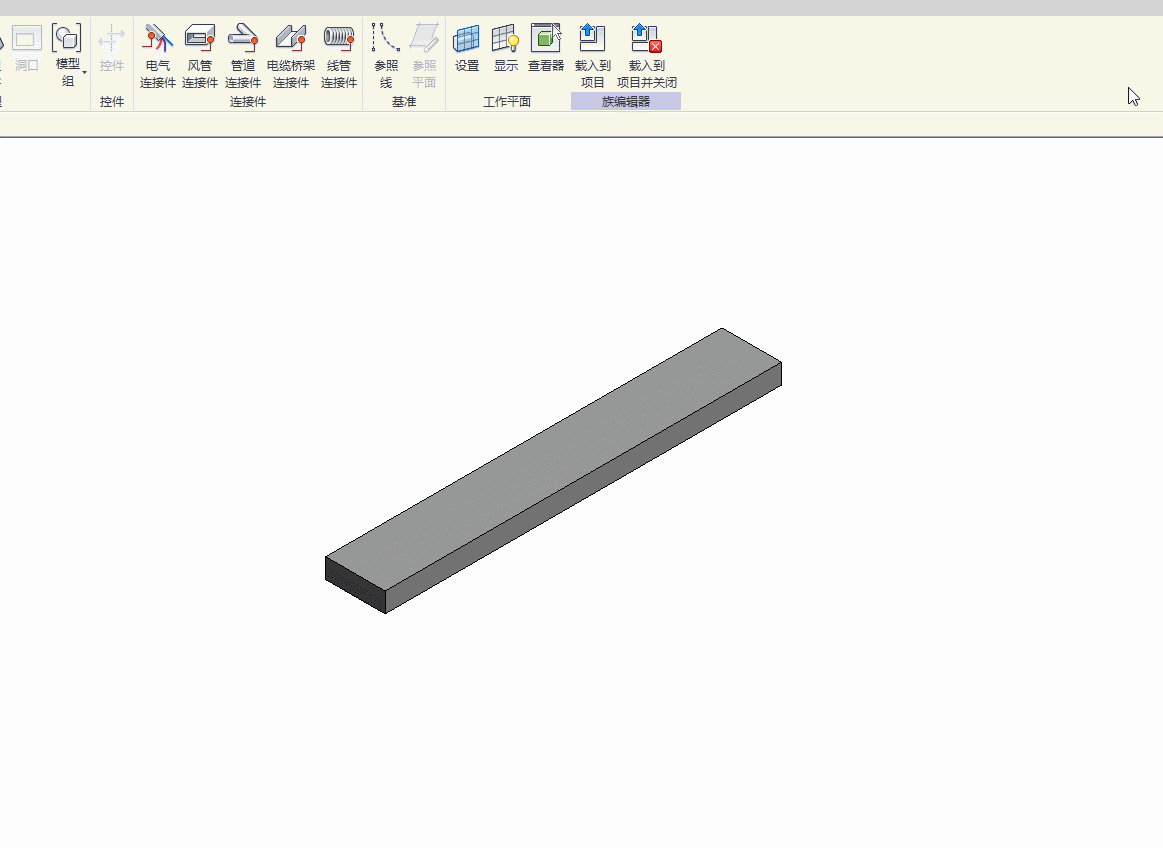Click the 控件 control tool icon
1163x848 pixels.
pos(112,39)
